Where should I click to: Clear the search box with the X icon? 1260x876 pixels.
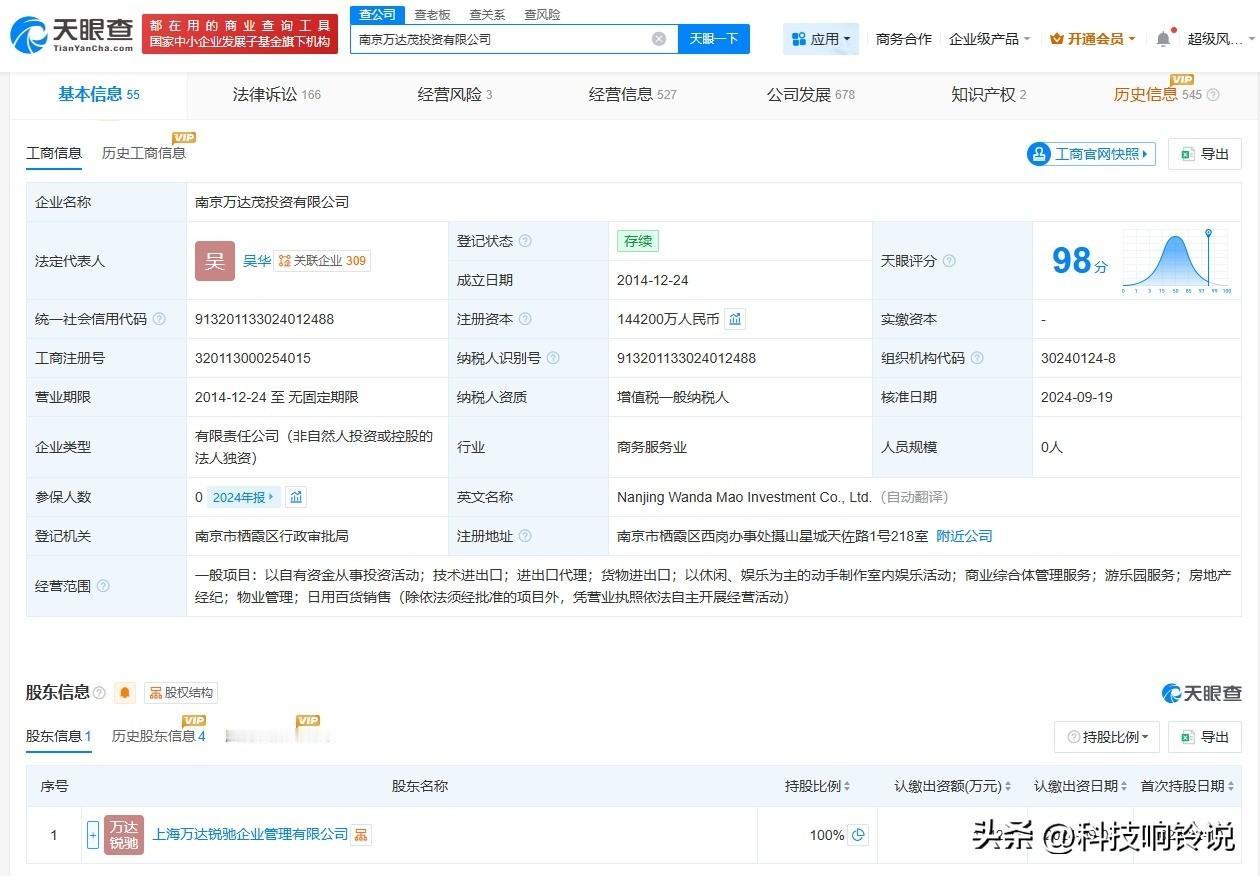pyautogui.click(x=659, y=39)
